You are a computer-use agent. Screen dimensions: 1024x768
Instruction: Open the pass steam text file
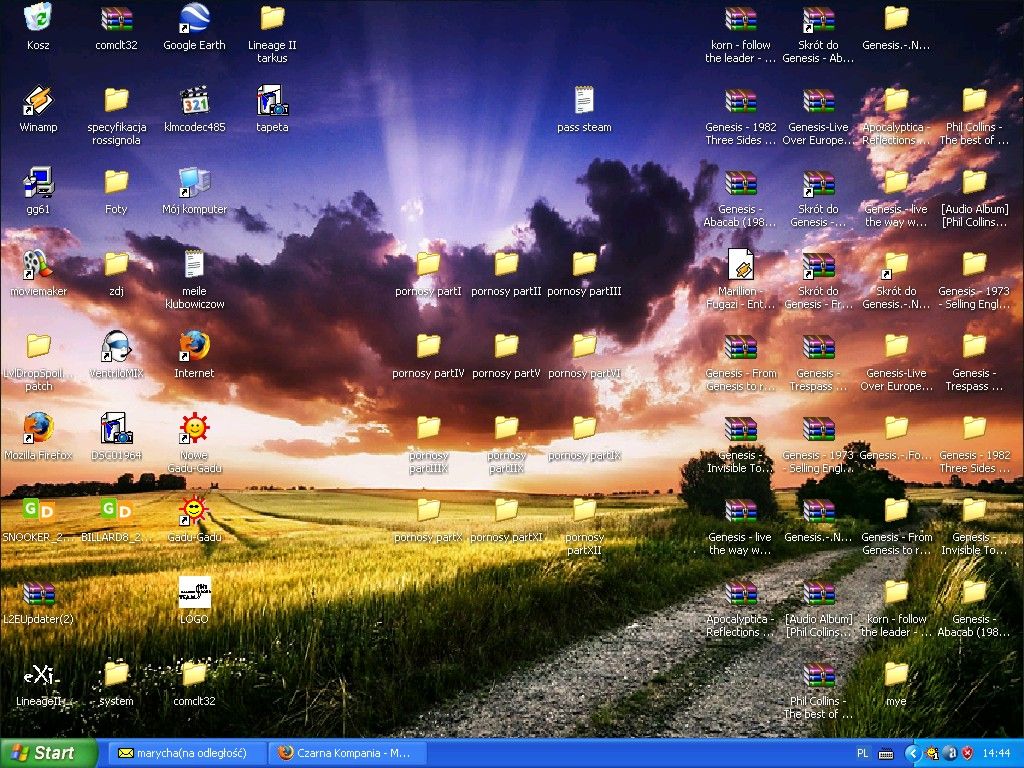pyautogui.click(x=584, y=101)
